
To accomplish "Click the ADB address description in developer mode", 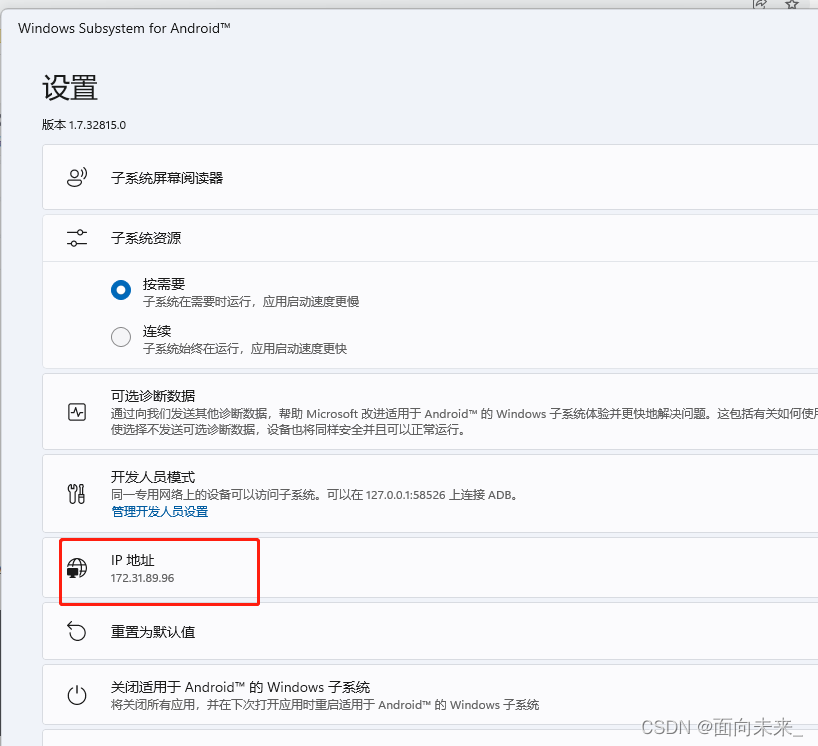I will 315,495.
